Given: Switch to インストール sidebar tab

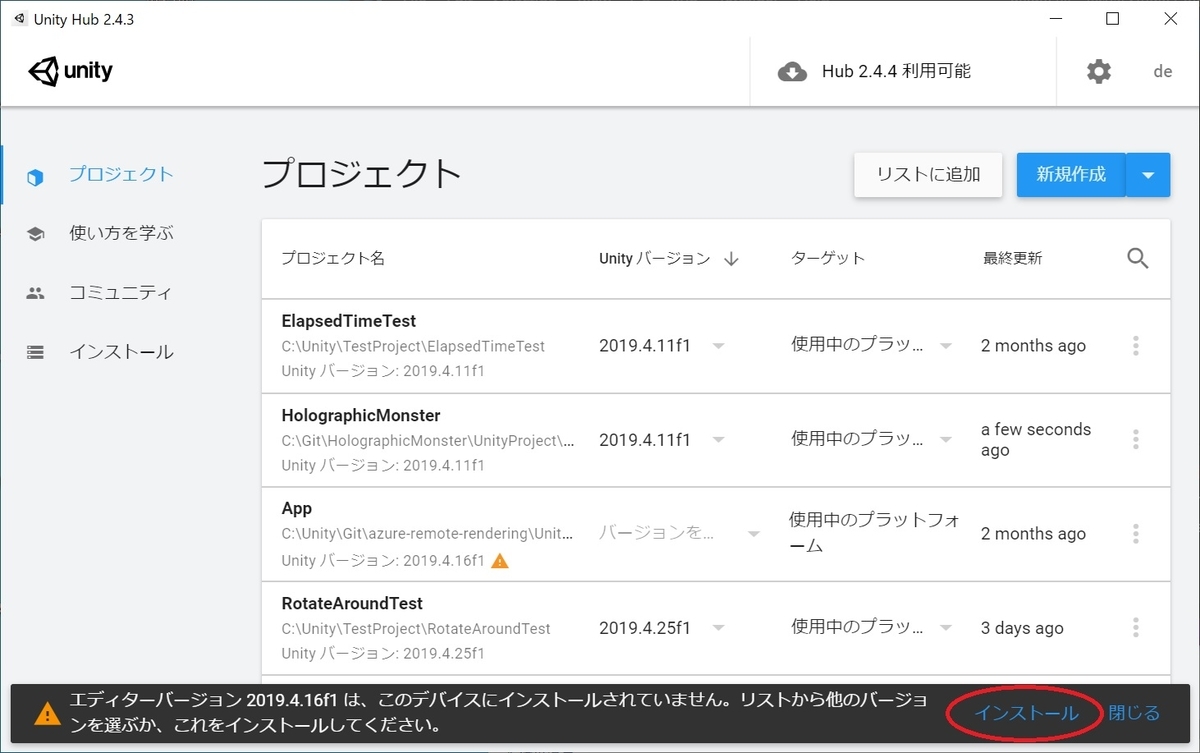Looking at the screenshot, I should [x=120, y=352].
